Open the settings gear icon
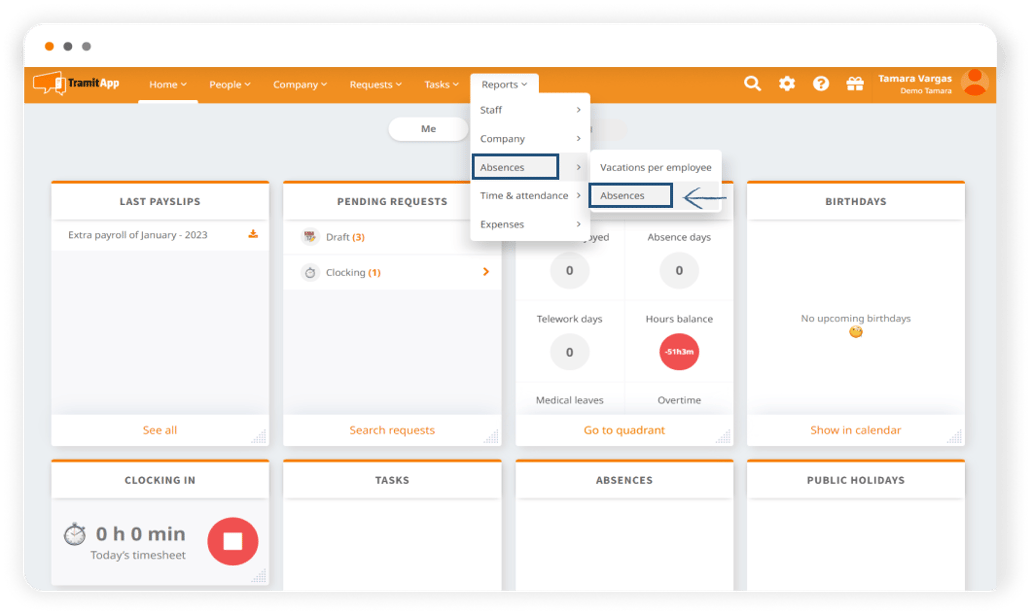Image resolution: width=1032 pixels, height=615 pixels. click(x=787, y=84)
